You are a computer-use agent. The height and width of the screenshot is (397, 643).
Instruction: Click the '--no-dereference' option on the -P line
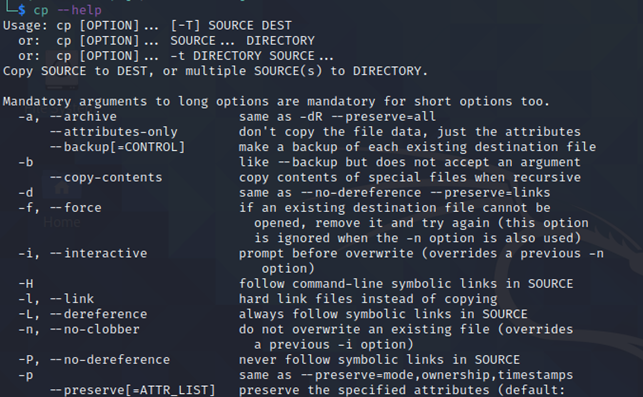pos(110,360)
